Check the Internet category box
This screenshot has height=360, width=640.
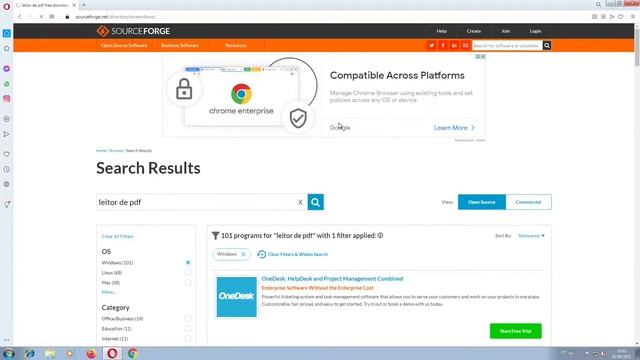pos(188,338)
